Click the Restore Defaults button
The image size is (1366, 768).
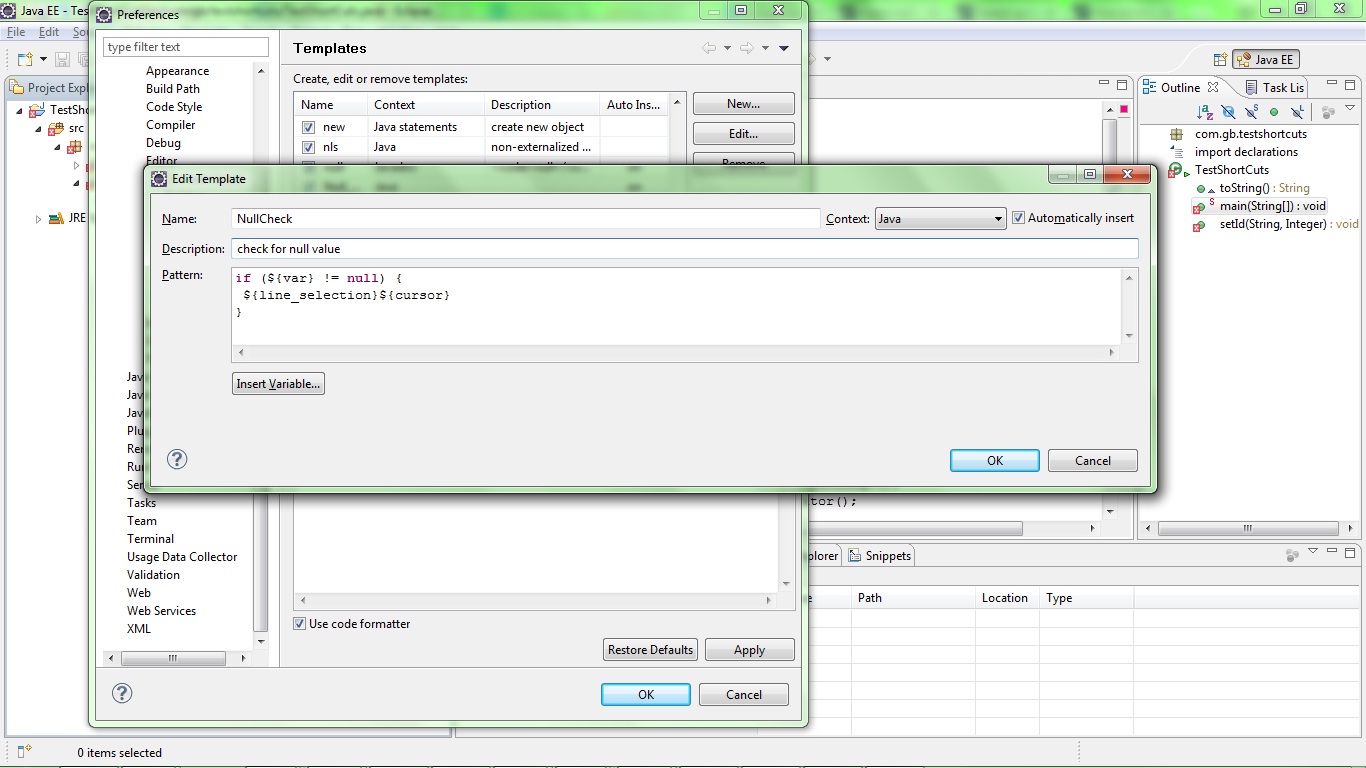pos(650,649)
